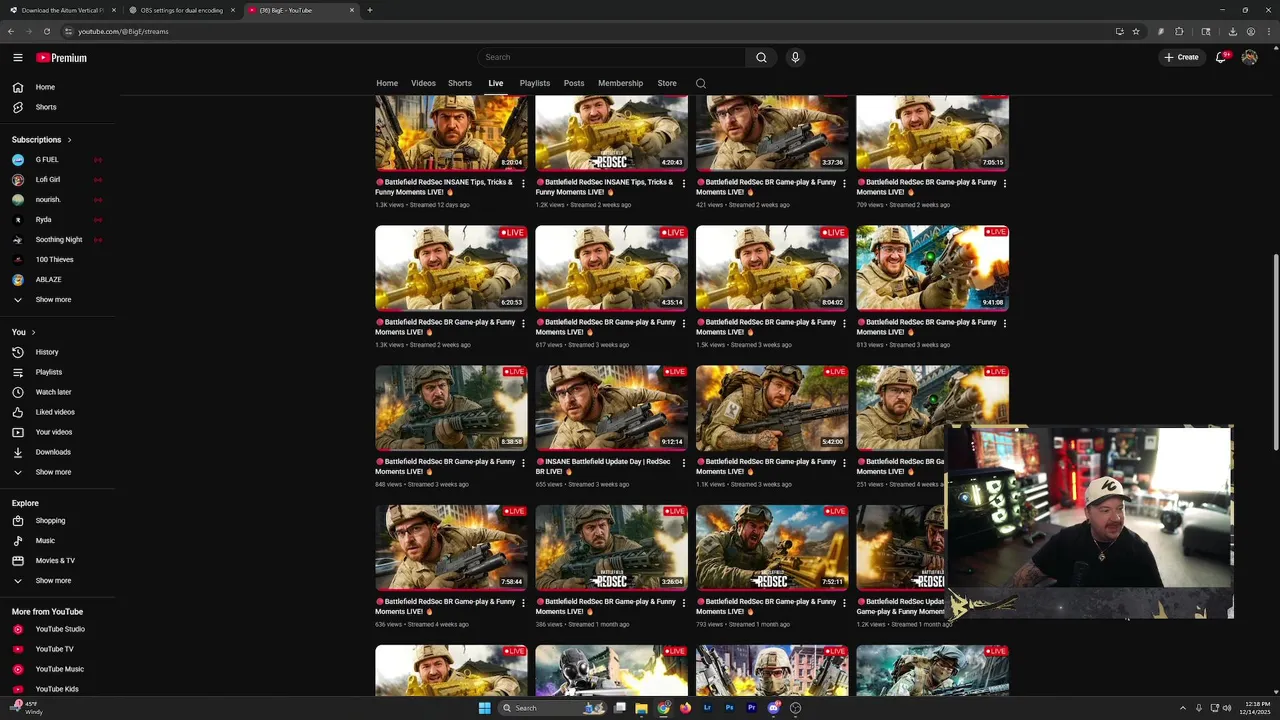Screen dimensions: 1280x720
Task: Reload the page
Action: [47, 31]
